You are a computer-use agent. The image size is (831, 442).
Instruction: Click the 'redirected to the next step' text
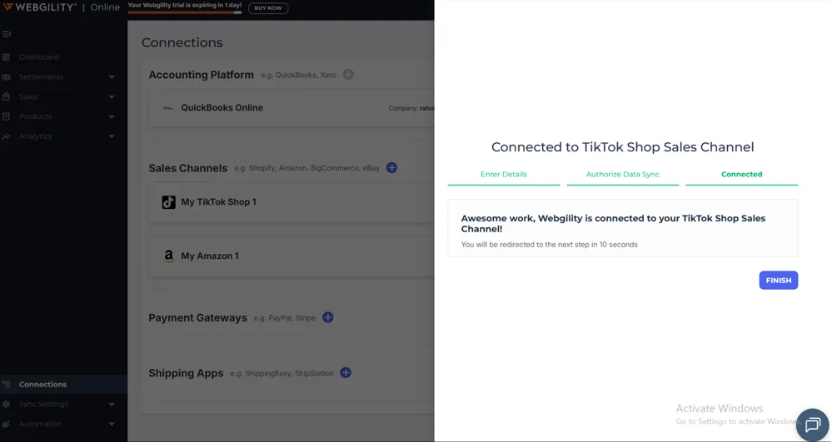click(550, 244)
